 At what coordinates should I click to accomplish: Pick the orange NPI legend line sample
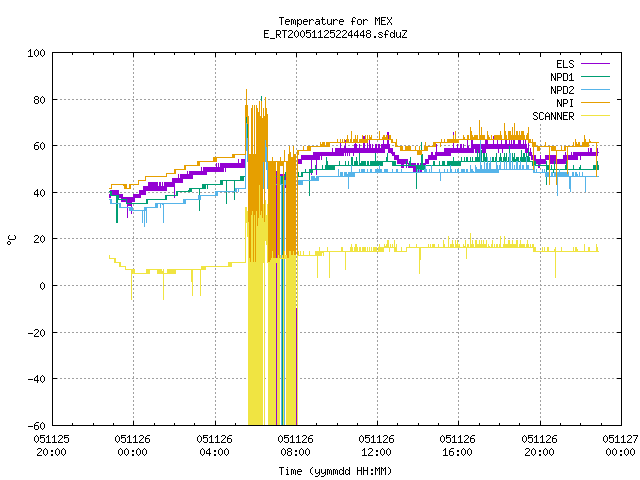coord(595,103)
